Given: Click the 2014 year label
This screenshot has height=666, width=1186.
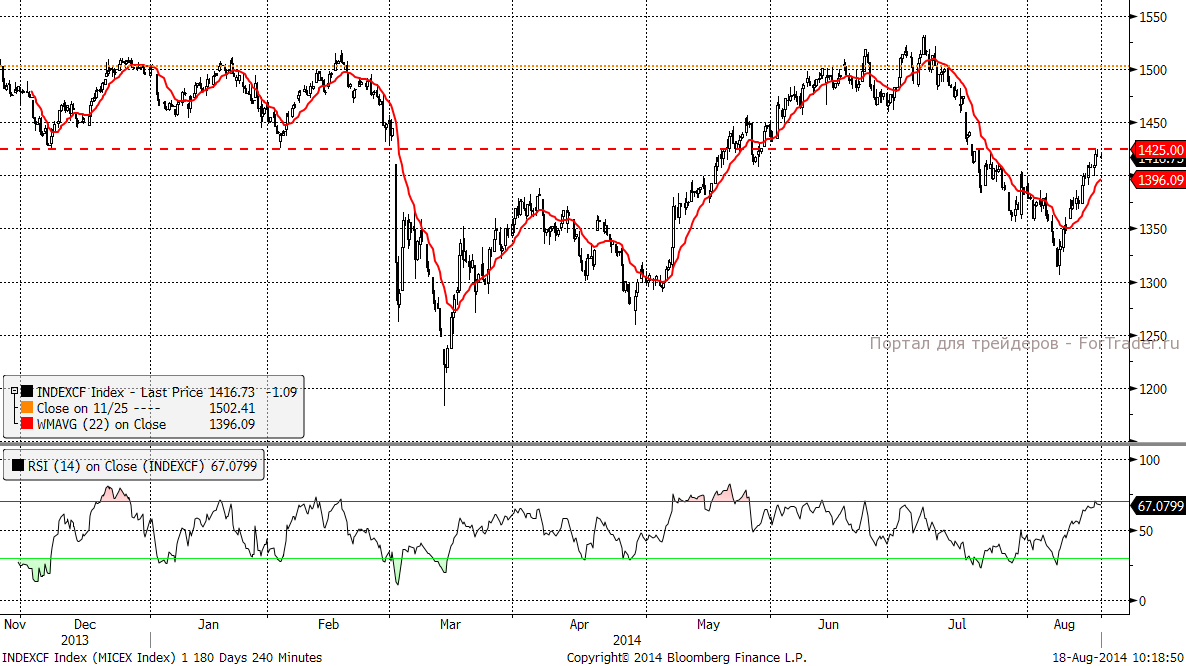Looking at the screenshot, I should [627, 640].
